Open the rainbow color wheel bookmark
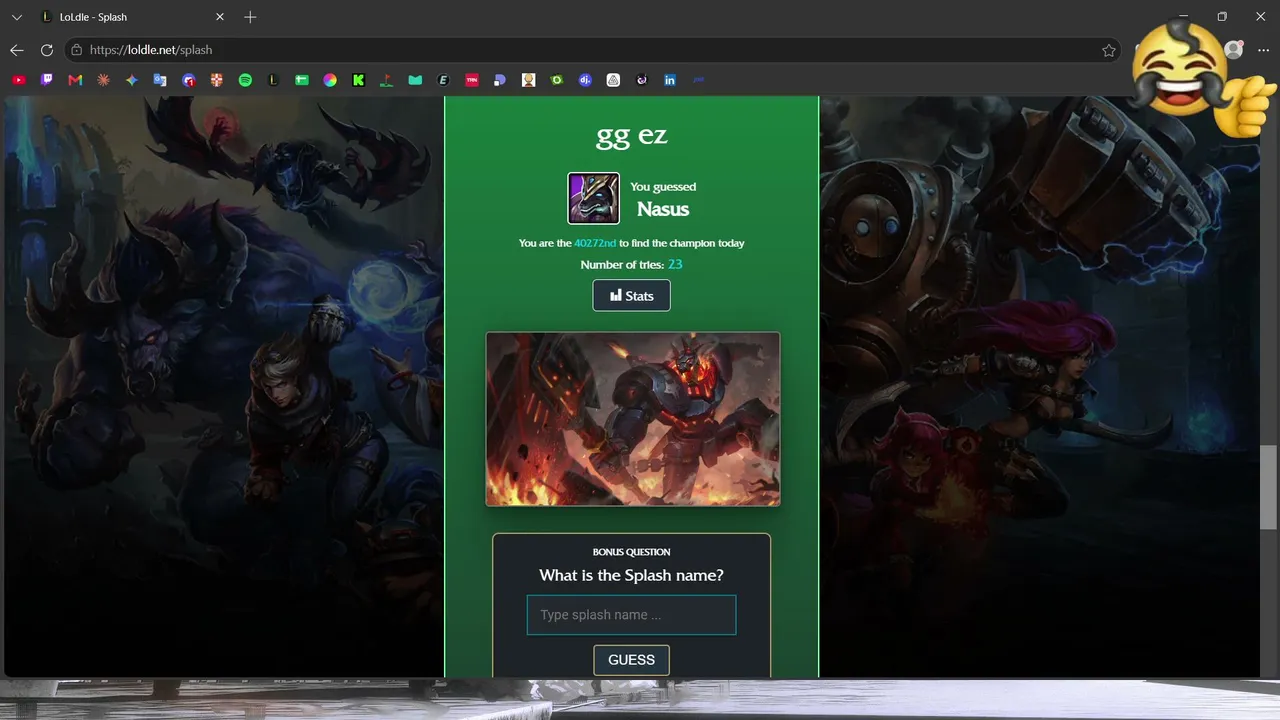 click(x=330, y=80)
